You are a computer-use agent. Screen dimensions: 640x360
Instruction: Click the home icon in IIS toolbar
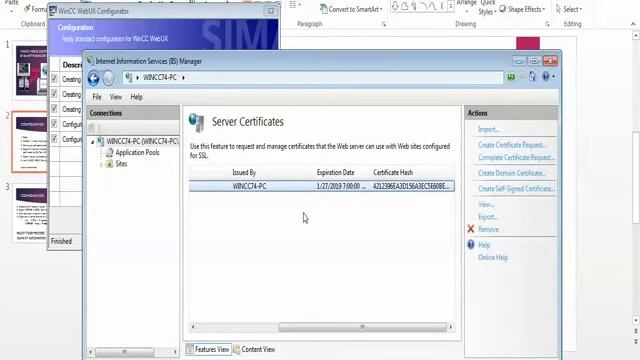(x=532, y=76)
